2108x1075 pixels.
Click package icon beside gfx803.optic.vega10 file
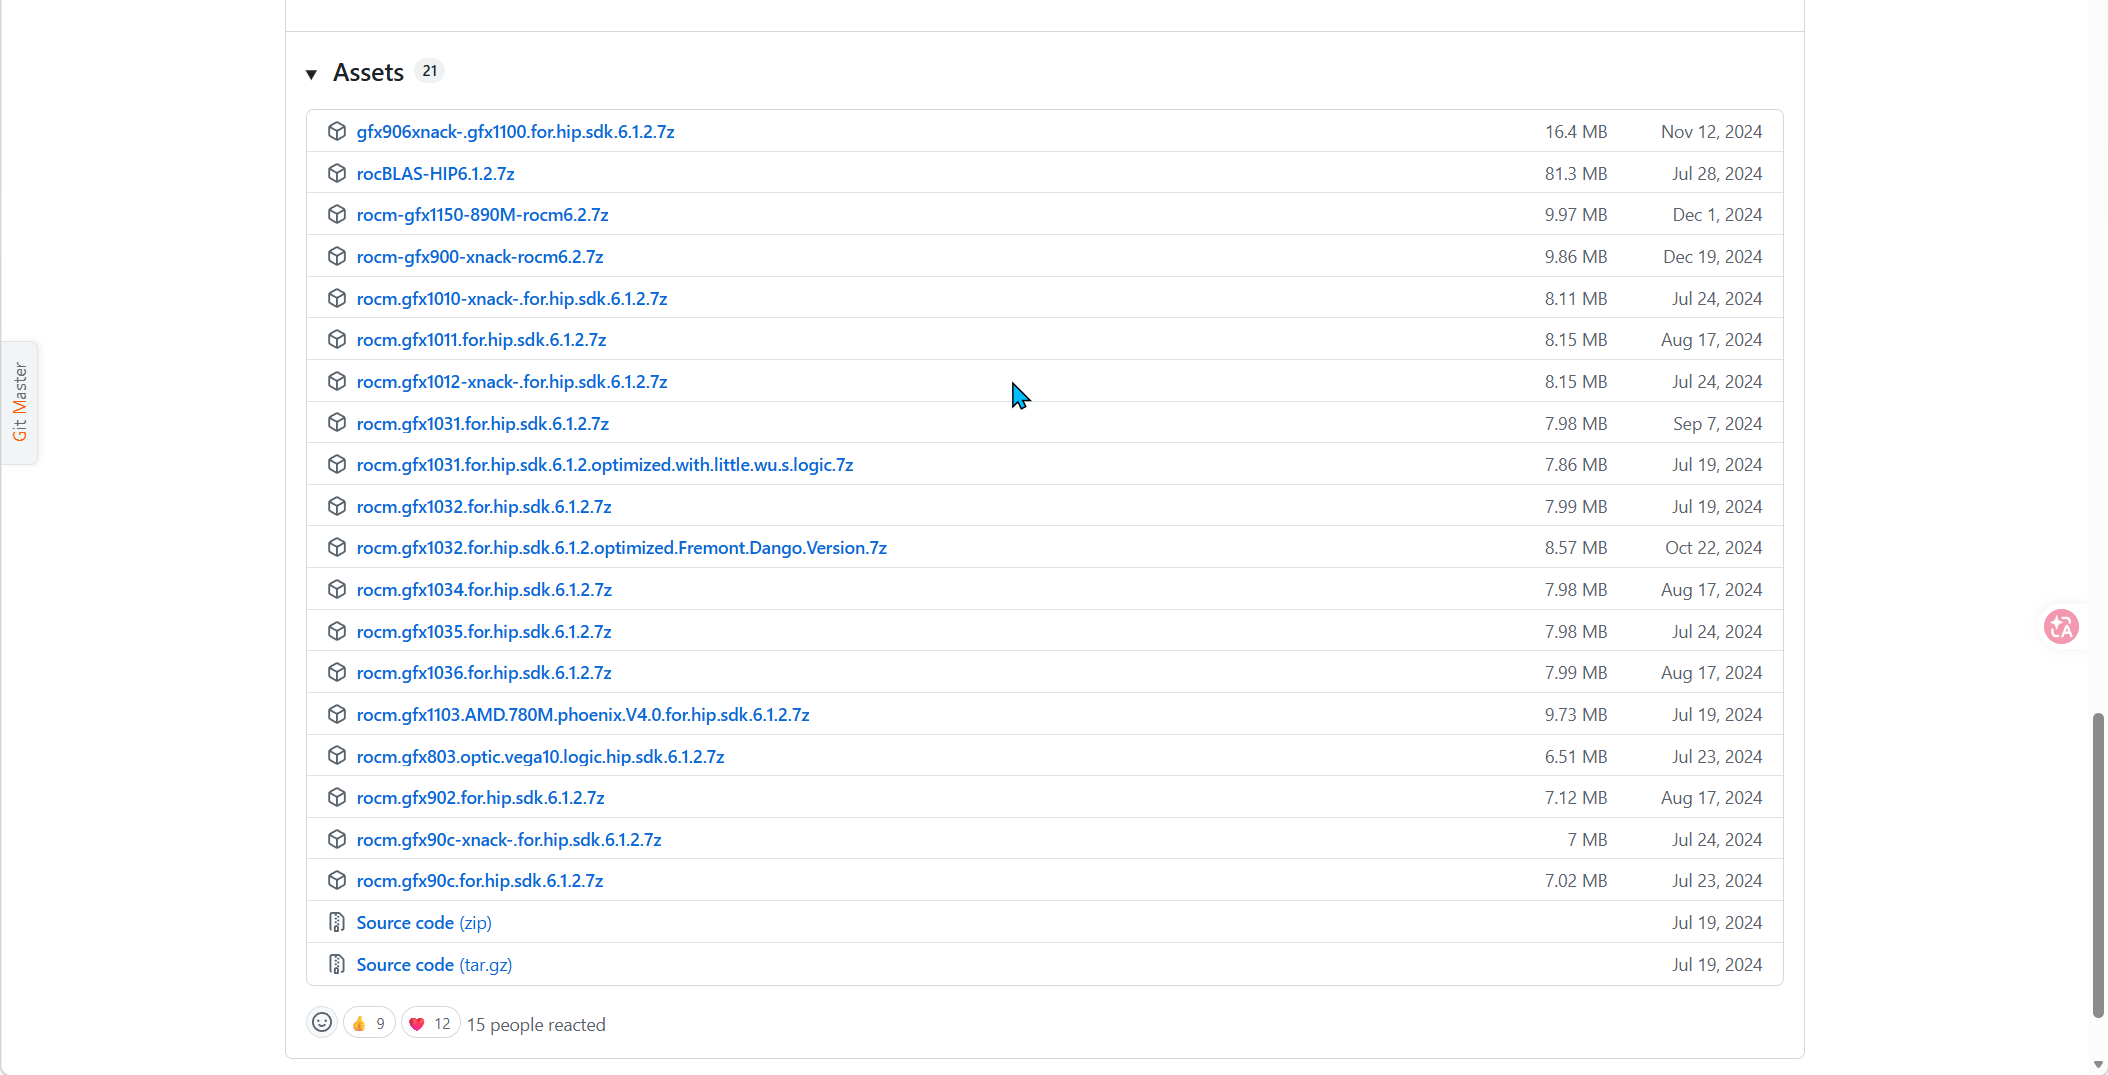pos(337,756)
